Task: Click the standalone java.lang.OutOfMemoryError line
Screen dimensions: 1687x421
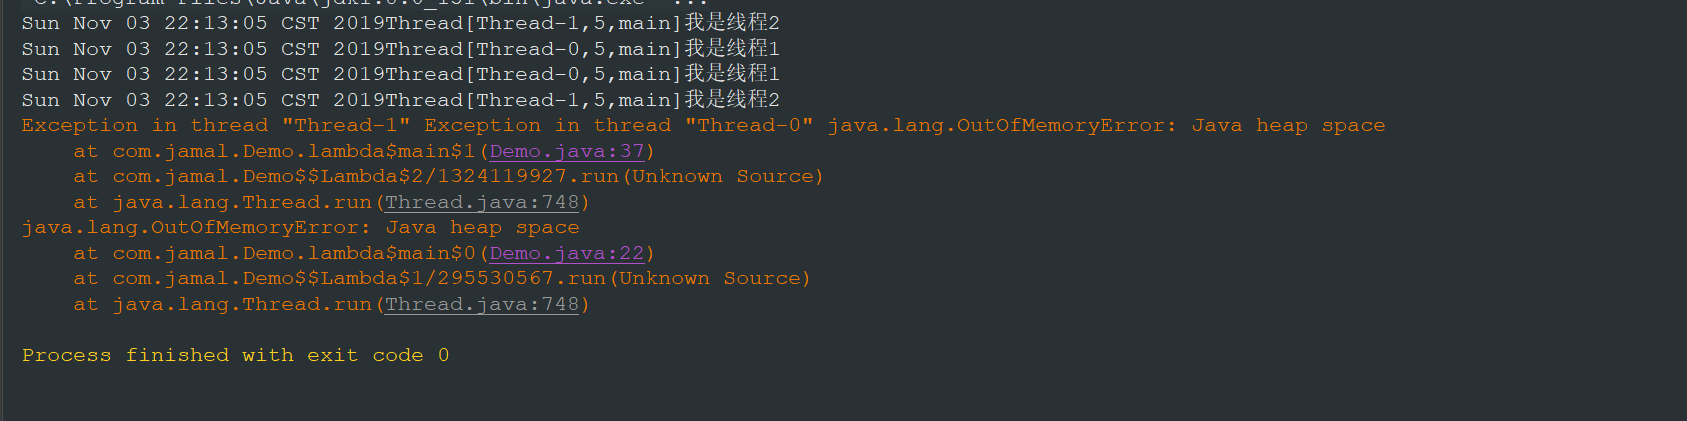Action: 300,228
